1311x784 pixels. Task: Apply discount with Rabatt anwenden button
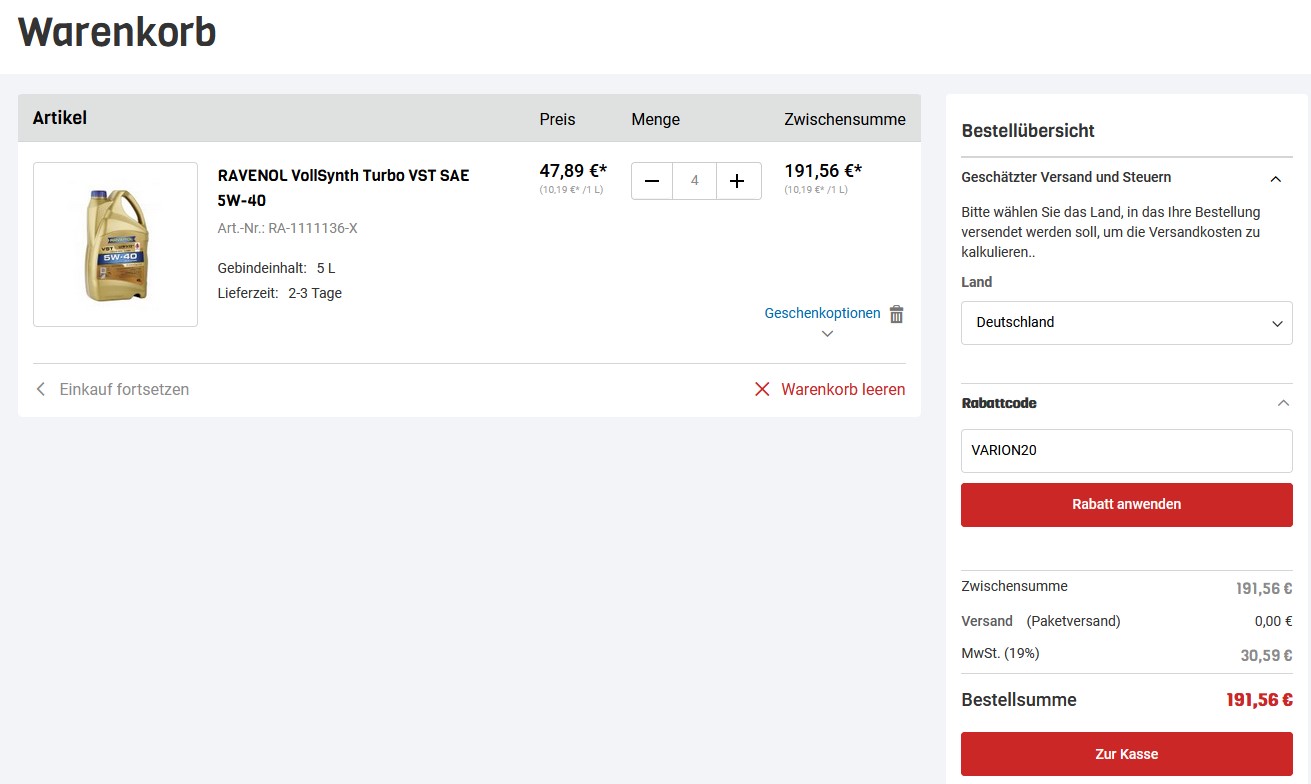pyautogui.click(x=1126, y=505)
